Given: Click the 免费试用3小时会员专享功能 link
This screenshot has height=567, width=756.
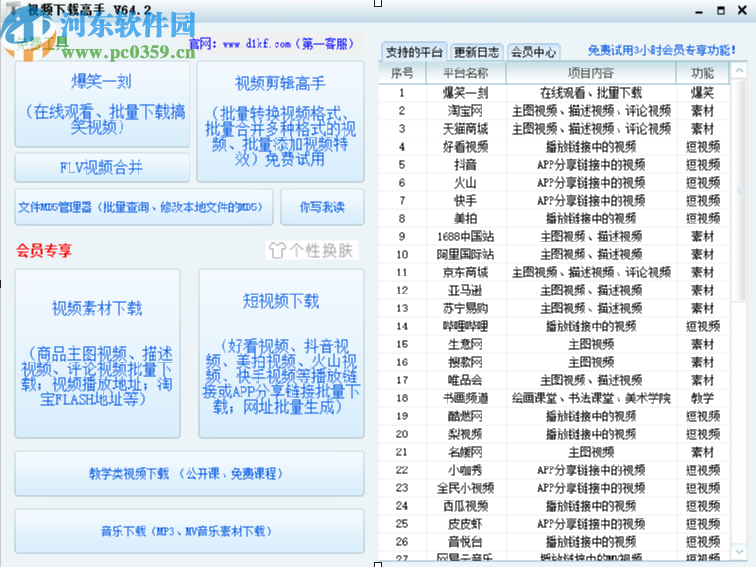Looking at the screenshot, I should (x=662, y=50).
